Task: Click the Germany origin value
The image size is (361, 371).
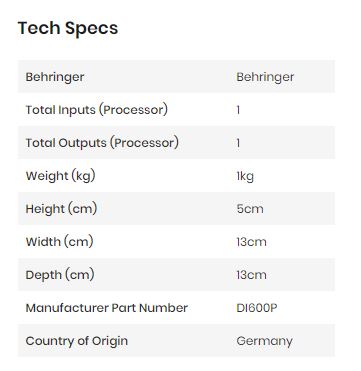Action: tap(264, 341)
